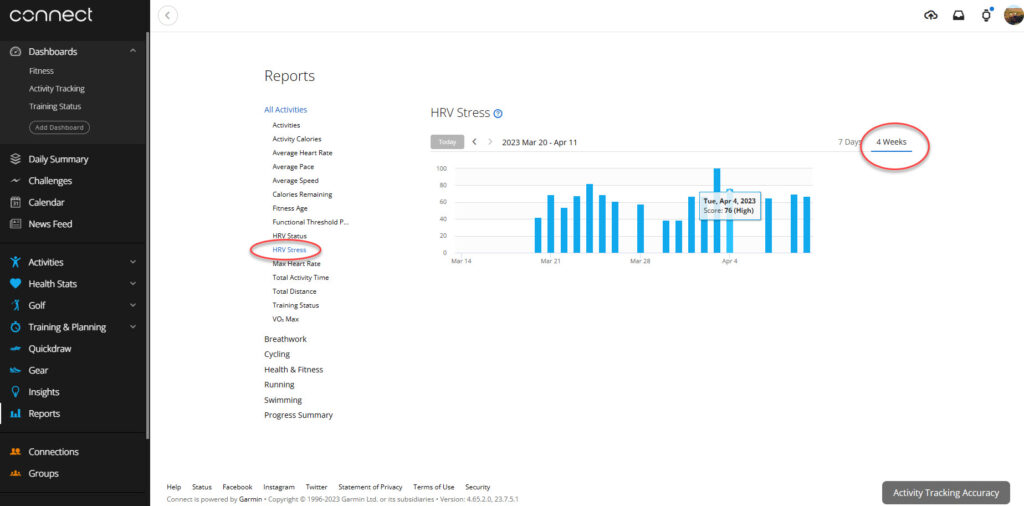The width and height of the screenshot is (1024, 506).
Task: Click the Health Stats heart icon
Action: pos(16,284)
